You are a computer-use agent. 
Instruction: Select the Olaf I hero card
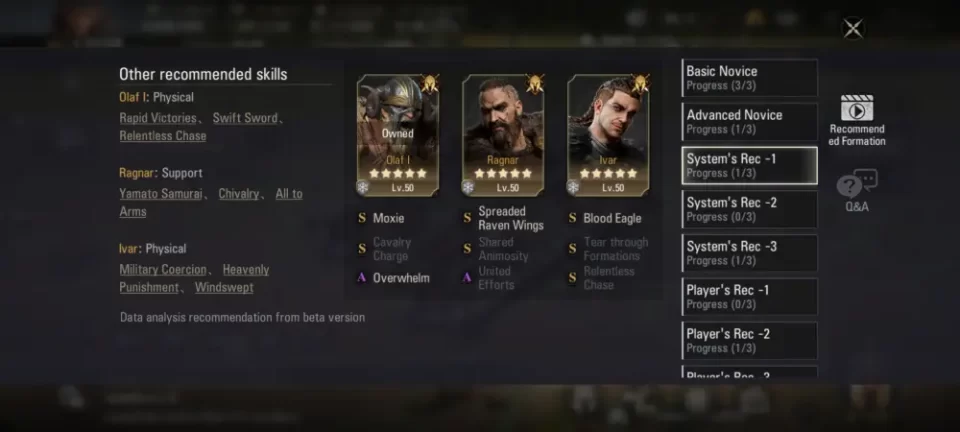coord(398,136)
